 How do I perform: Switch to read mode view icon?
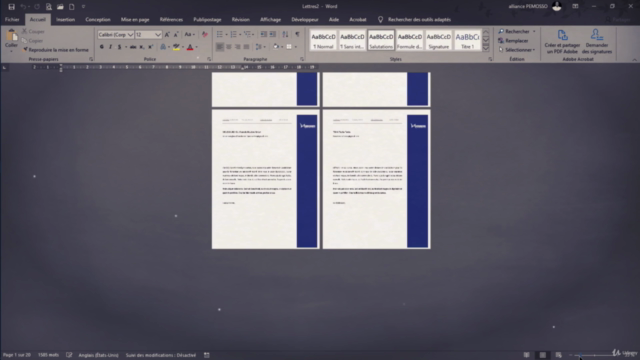click(527, 355)
